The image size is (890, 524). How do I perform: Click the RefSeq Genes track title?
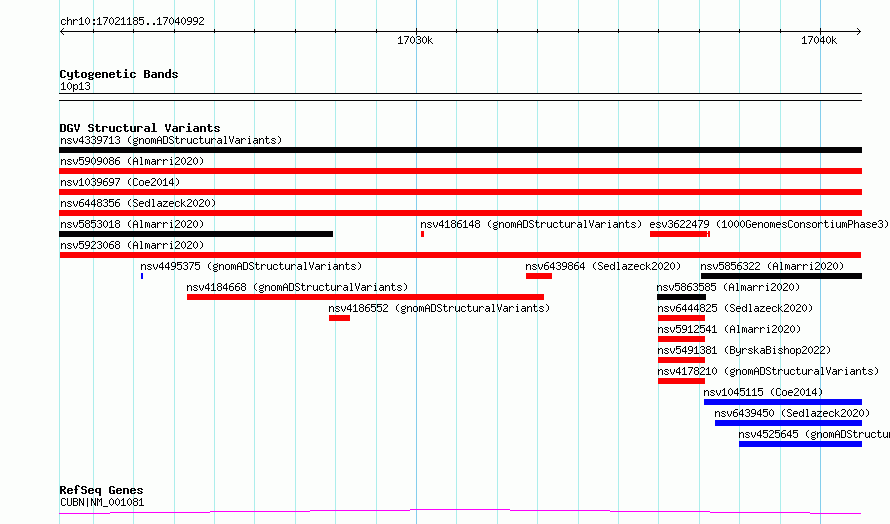(101, 491)
